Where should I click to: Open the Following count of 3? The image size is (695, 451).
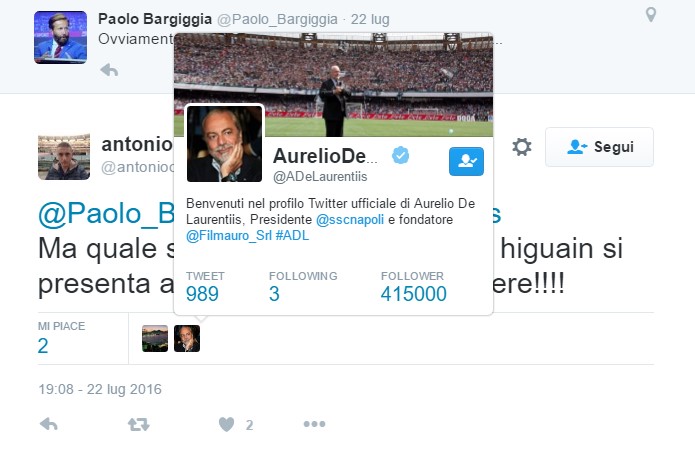click(274, 294)
